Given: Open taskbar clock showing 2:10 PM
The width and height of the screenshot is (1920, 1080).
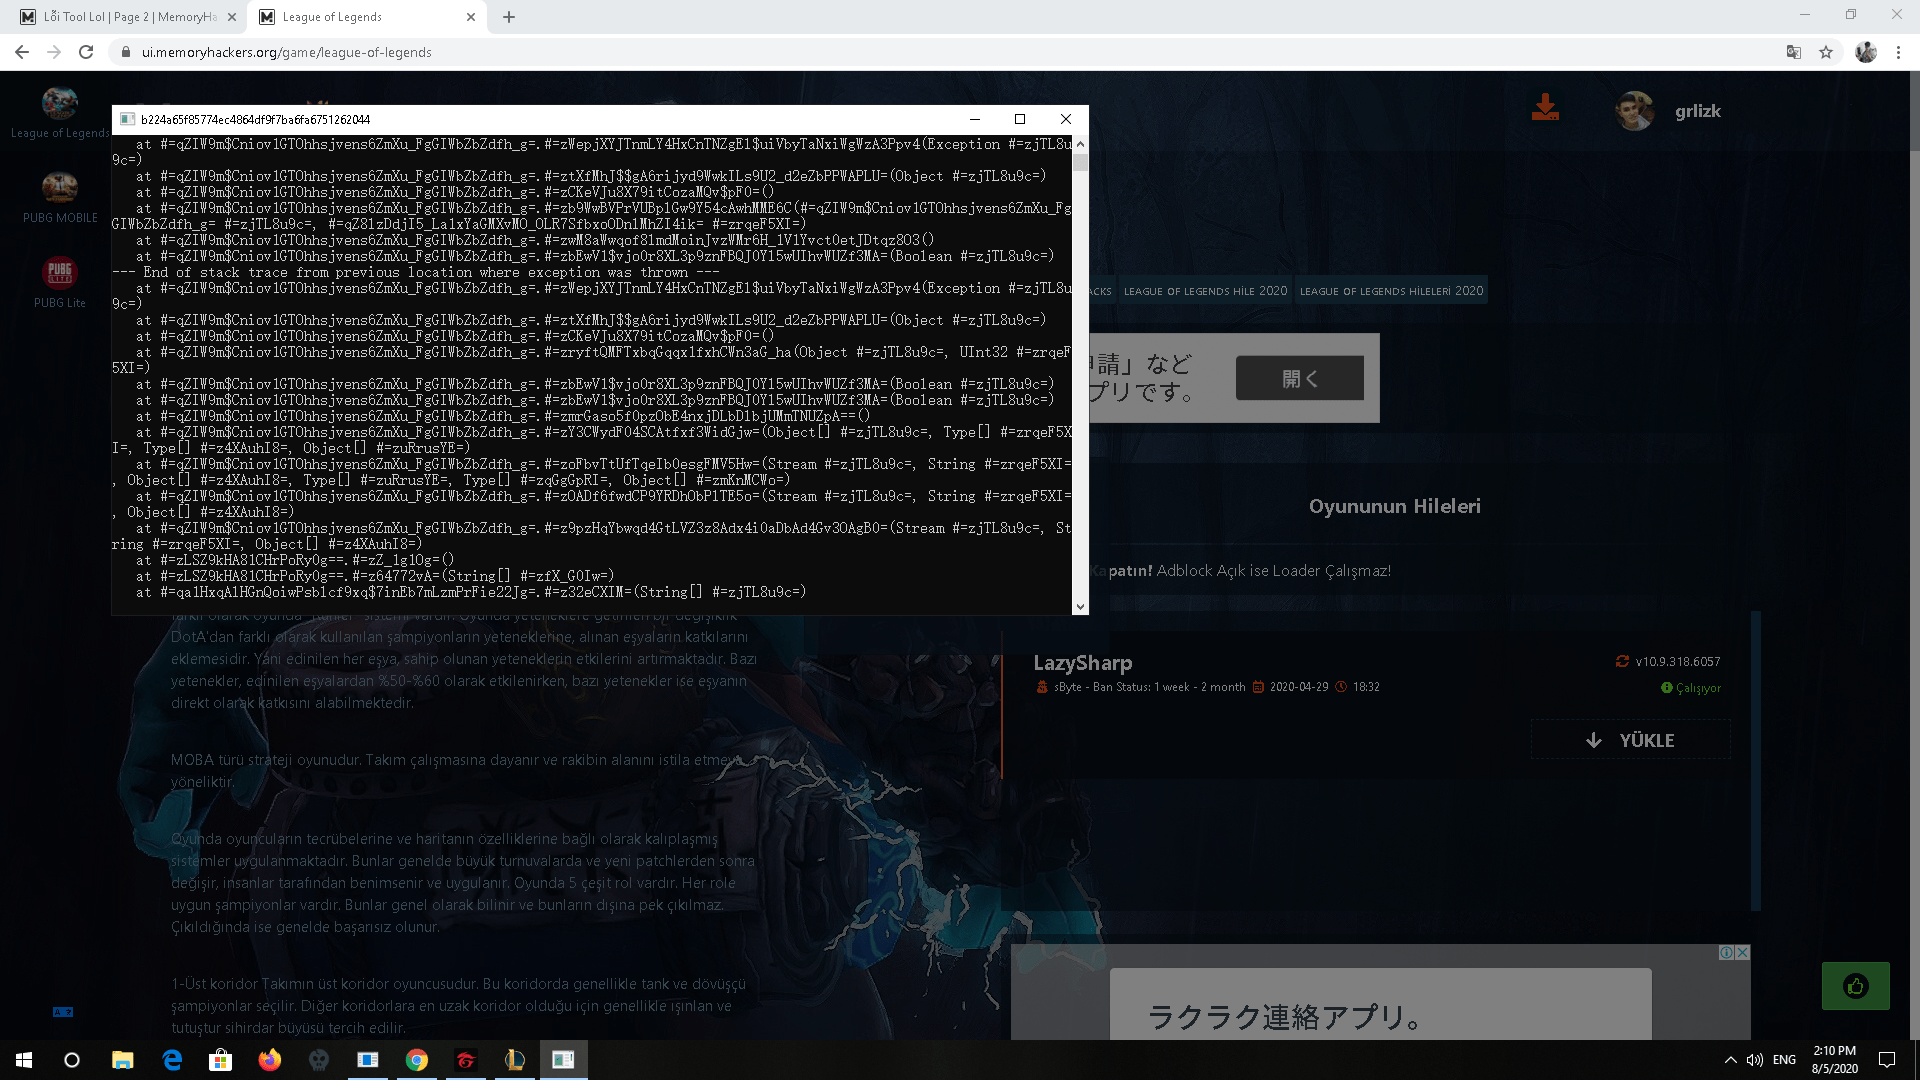Looking at the screenshot, I should (1834, 1060).
